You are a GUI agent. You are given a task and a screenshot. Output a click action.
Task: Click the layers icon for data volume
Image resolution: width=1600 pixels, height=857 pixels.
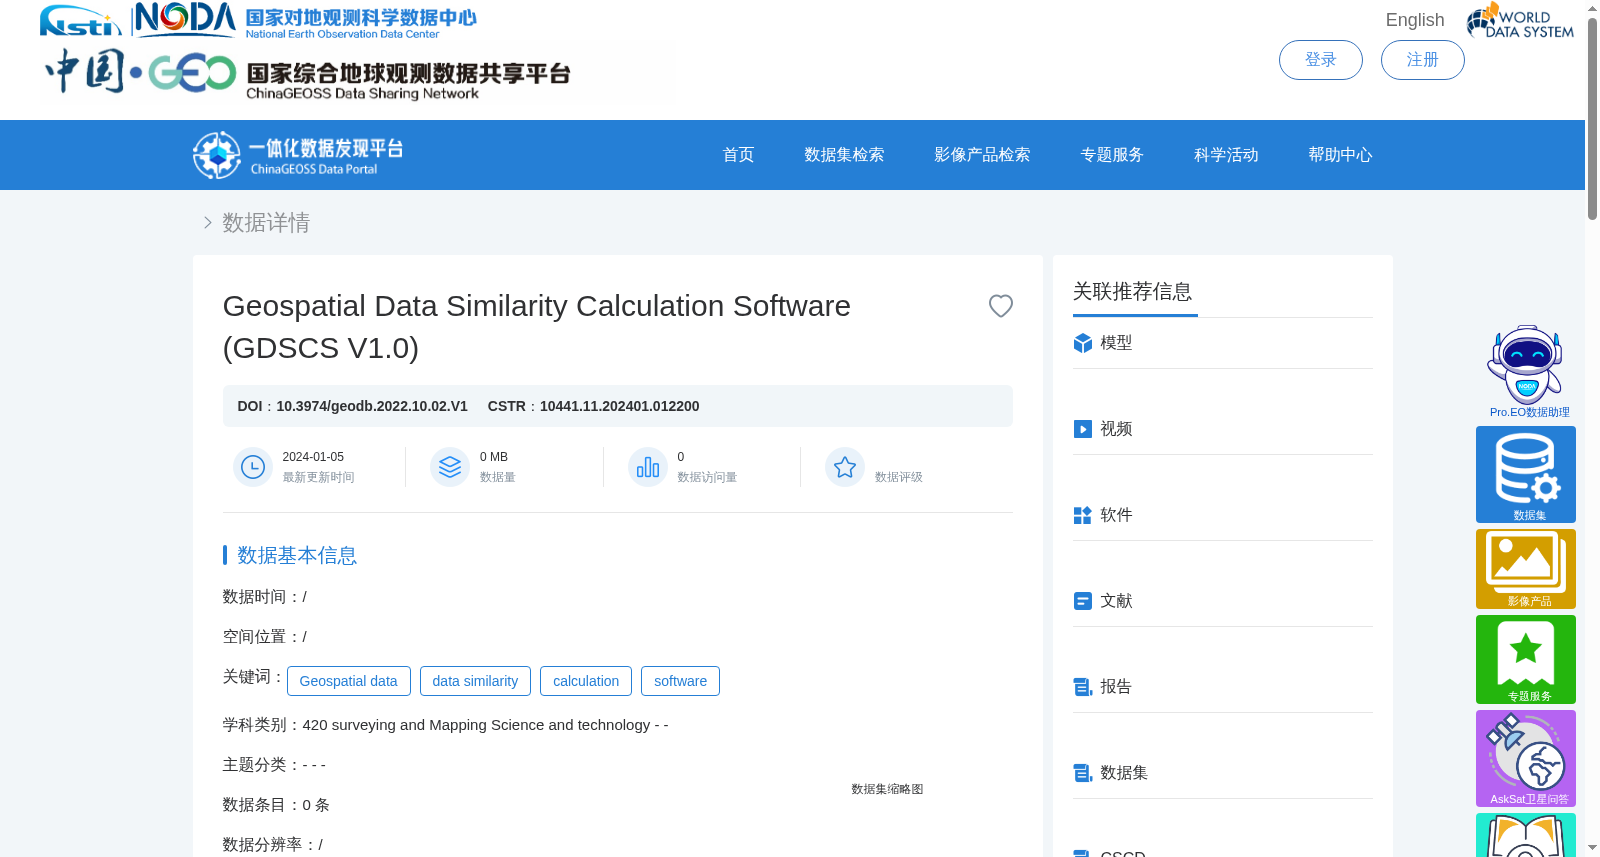coord(450,467)
